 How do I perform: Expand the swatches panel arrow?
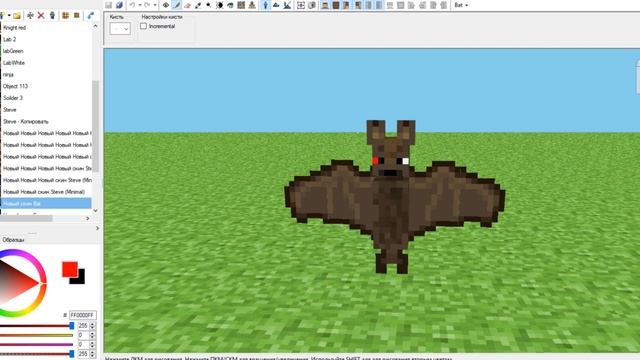pos(97,228)
